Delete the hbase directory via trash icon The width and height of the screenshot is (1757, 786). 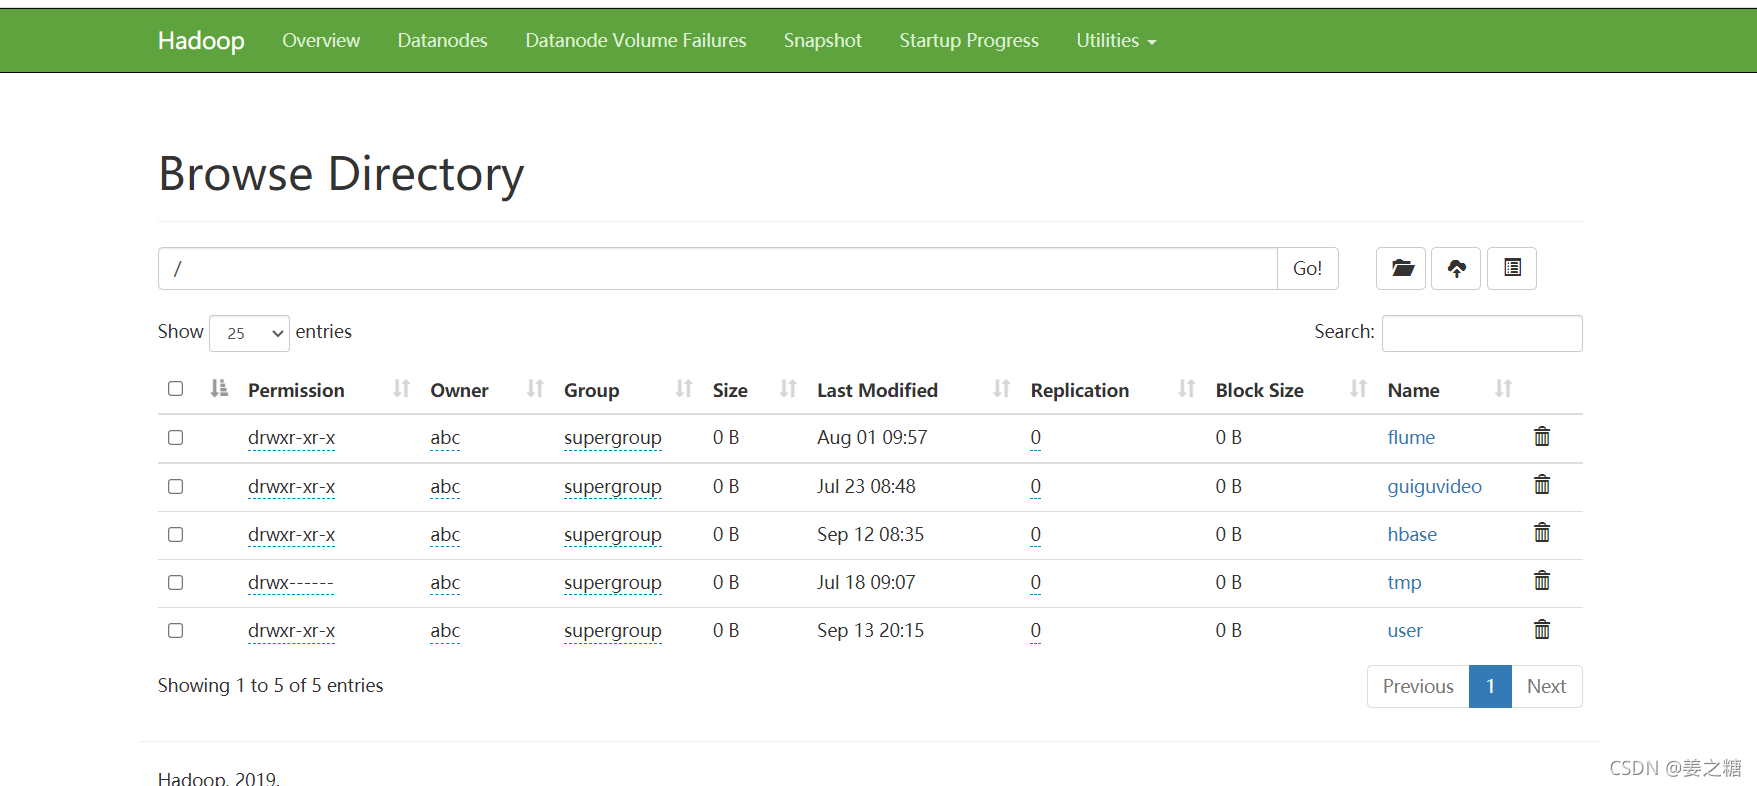point(1542,532)
